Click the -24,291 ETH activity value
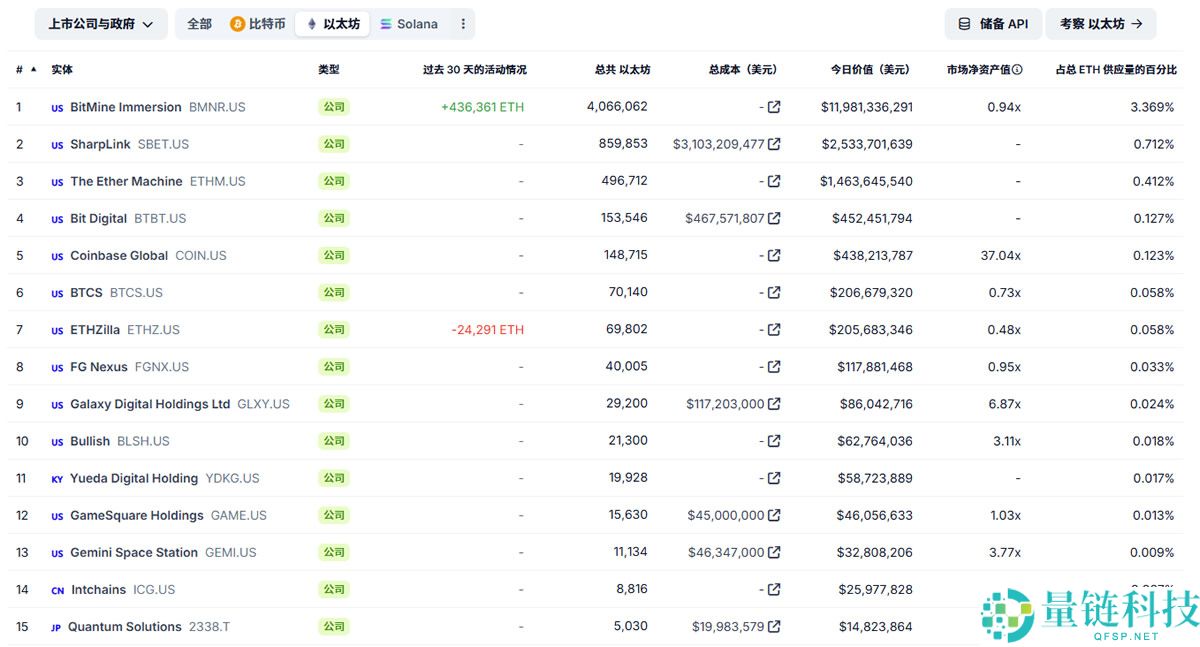Image resolution: width=1200 pixels, height=647 pixels. point(487,329)
